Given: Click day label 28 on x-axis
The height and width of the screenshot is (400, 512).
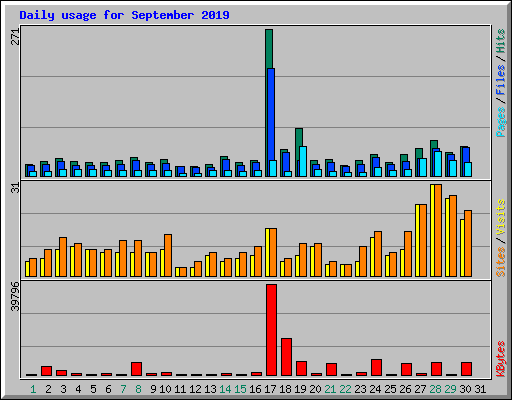Looking at the screenshot, I should [435, 389].
